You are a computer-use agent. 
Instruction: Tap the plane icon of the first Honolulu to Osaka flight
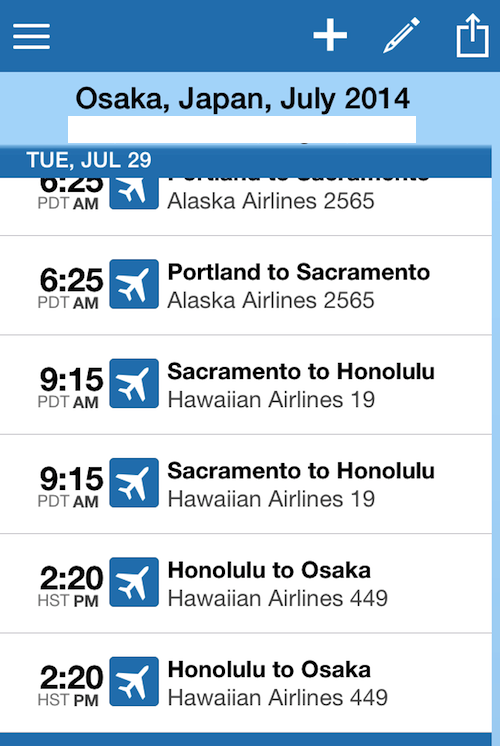(134, 582)
